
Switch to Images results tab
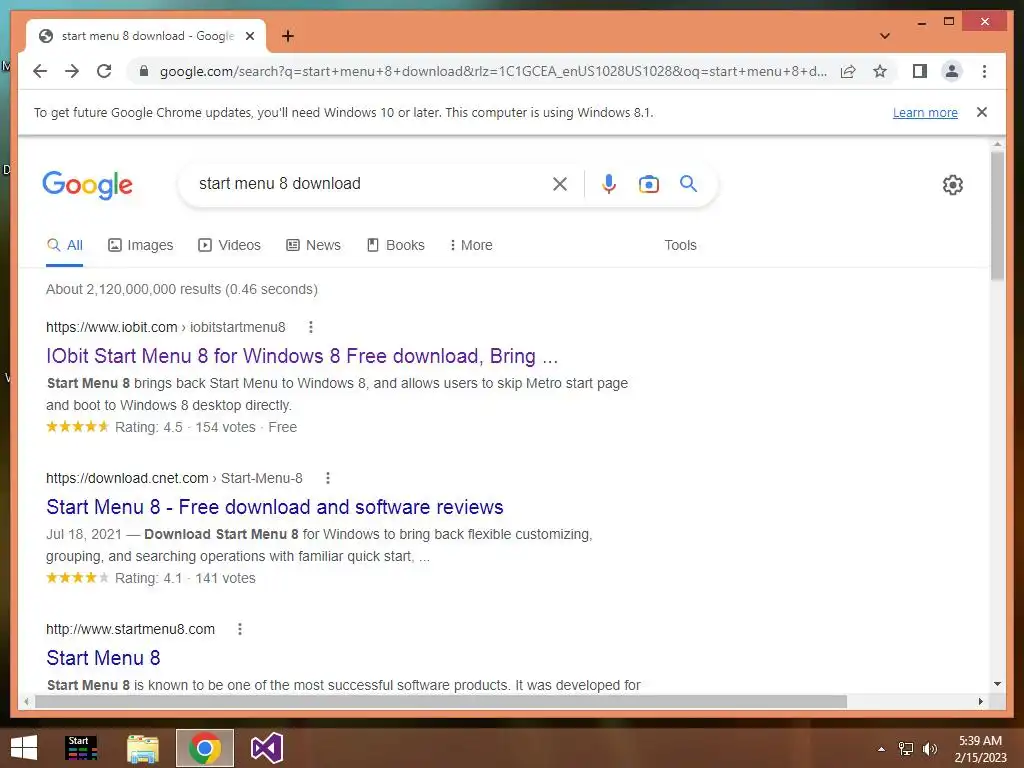[x=140, y=246]
